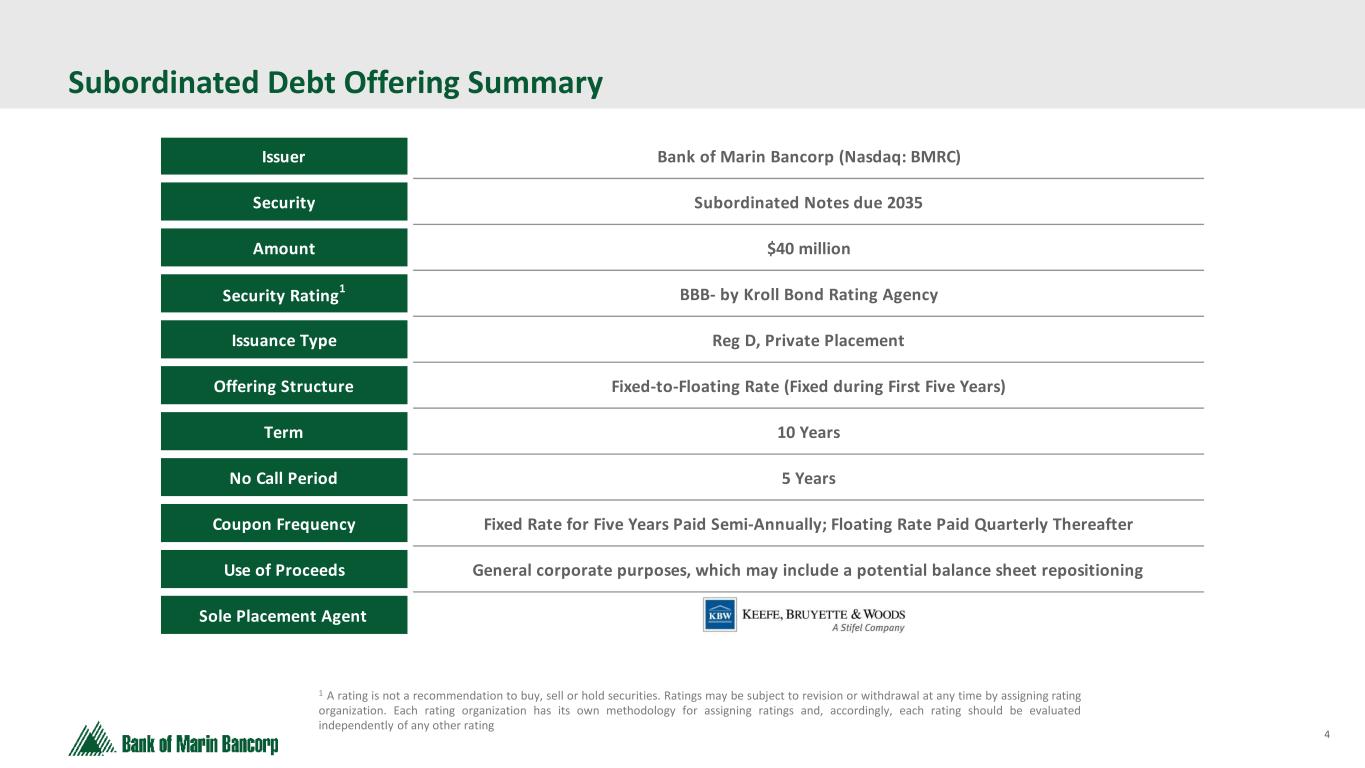Select the Coupon Frequency label box
This screenshot has width=1365, height=768.
coord(284,525)
